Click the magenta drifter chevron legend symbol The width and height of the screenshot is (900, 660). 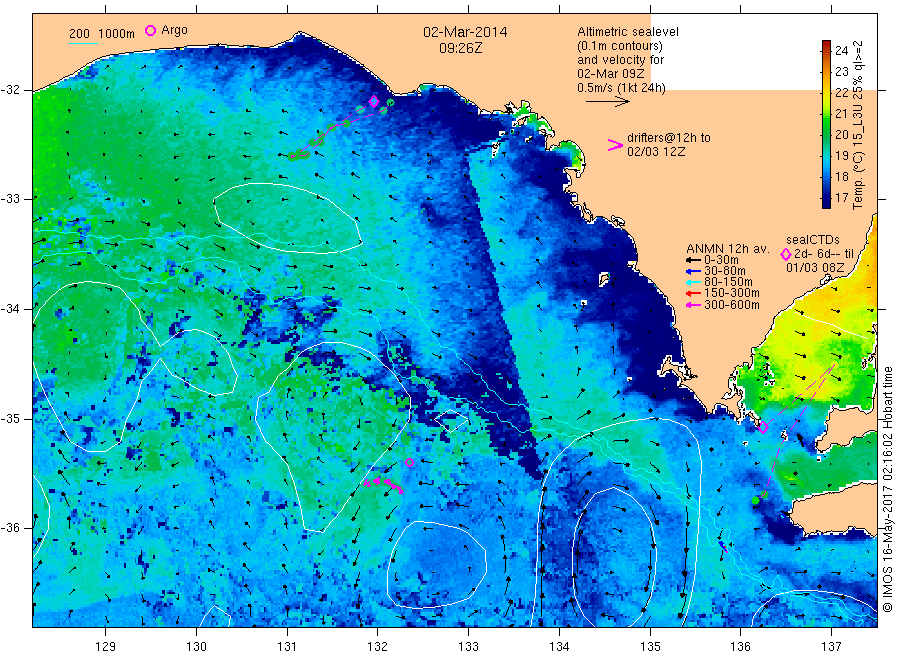pyautogui.click(x=615, y=145)
